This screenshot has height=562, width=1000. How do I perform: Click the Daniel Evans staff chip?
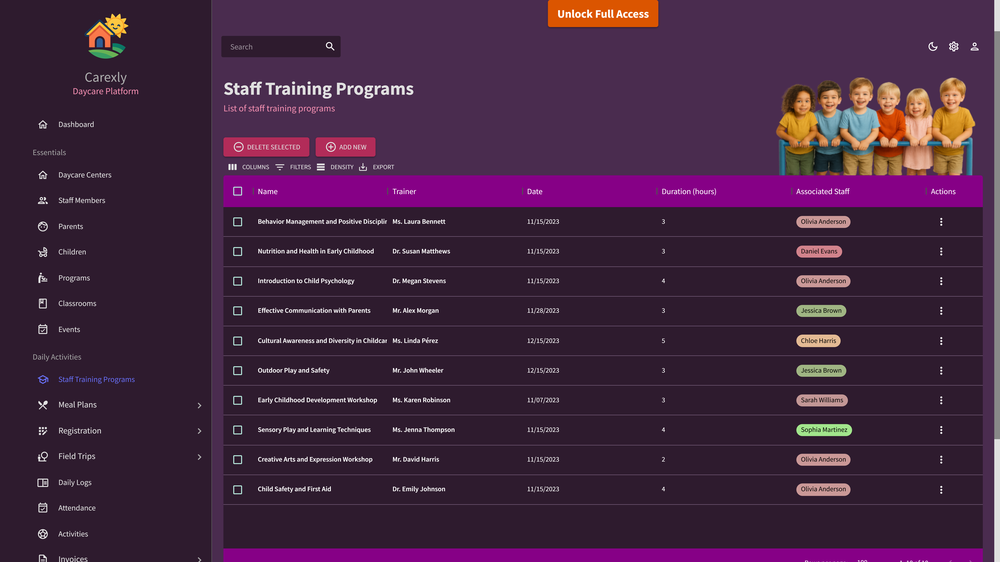[x=818, y=251]
